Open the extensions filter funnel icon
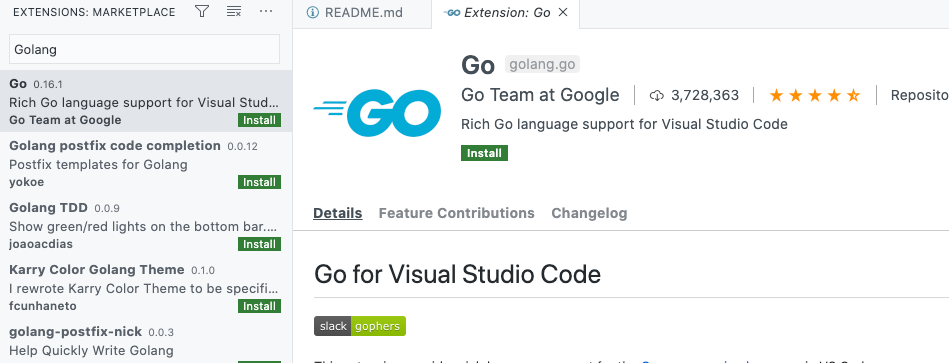 202,11
